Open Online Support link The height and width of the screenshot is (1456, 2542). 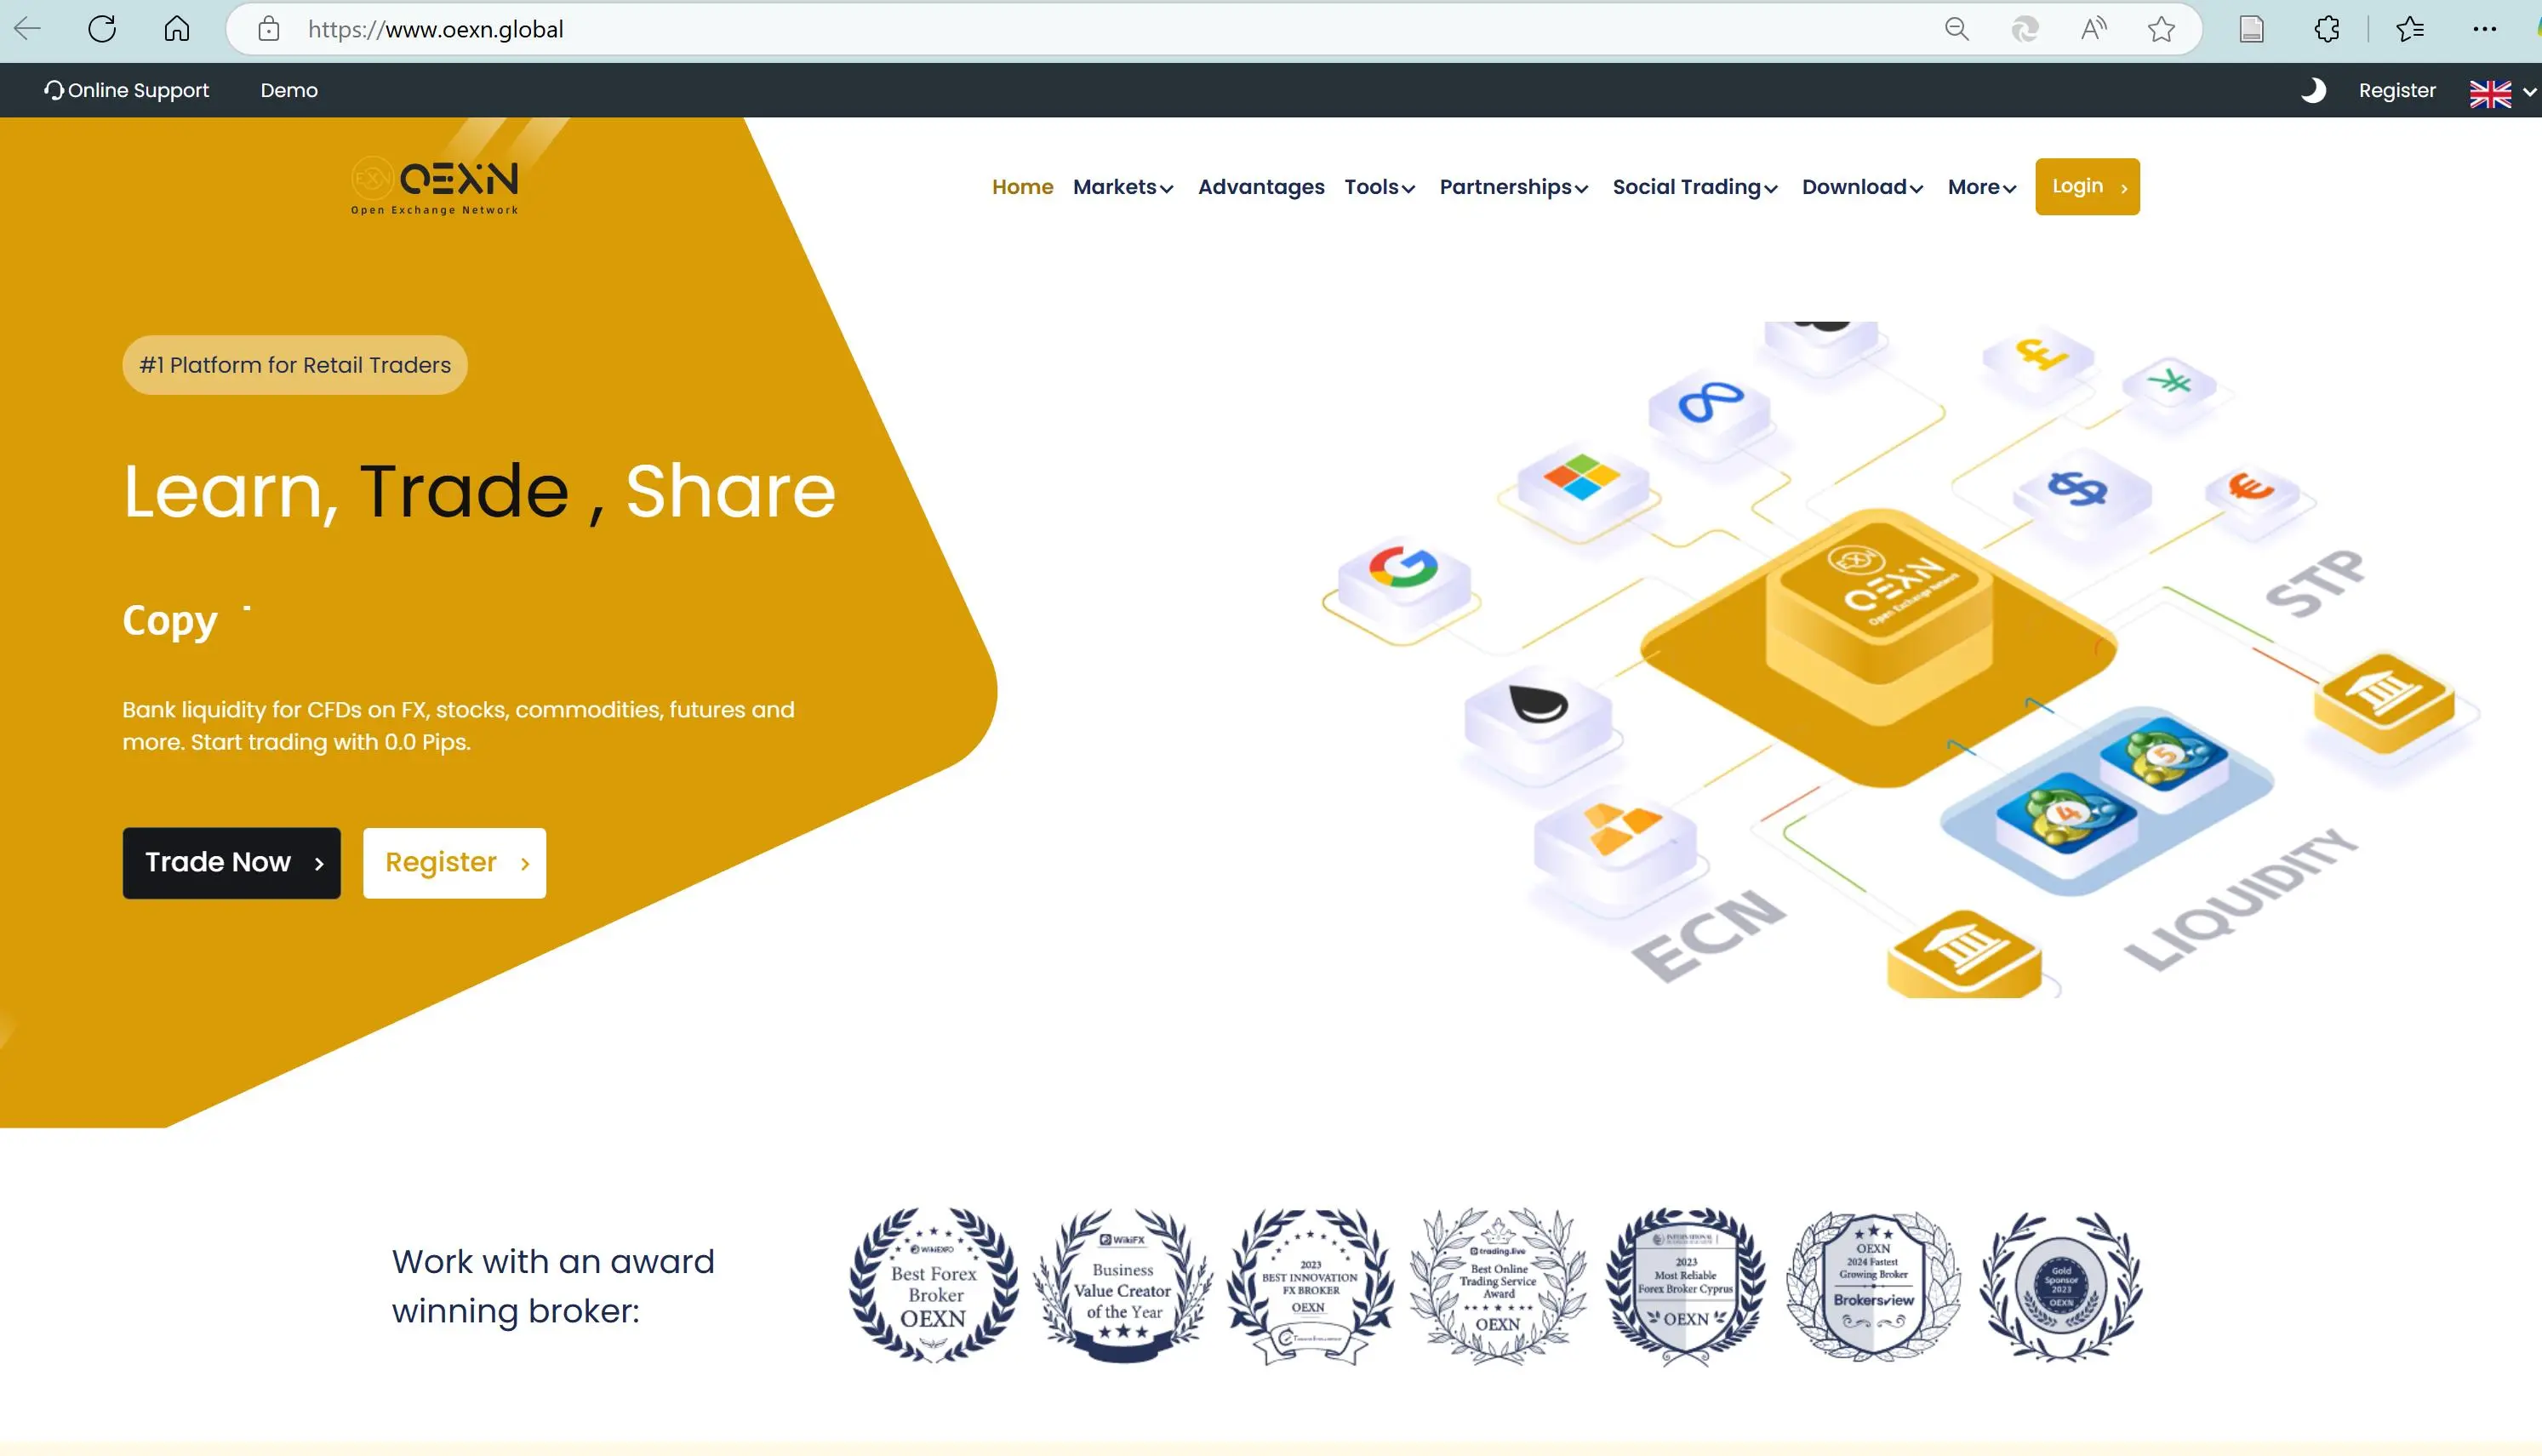click(126, 90)
